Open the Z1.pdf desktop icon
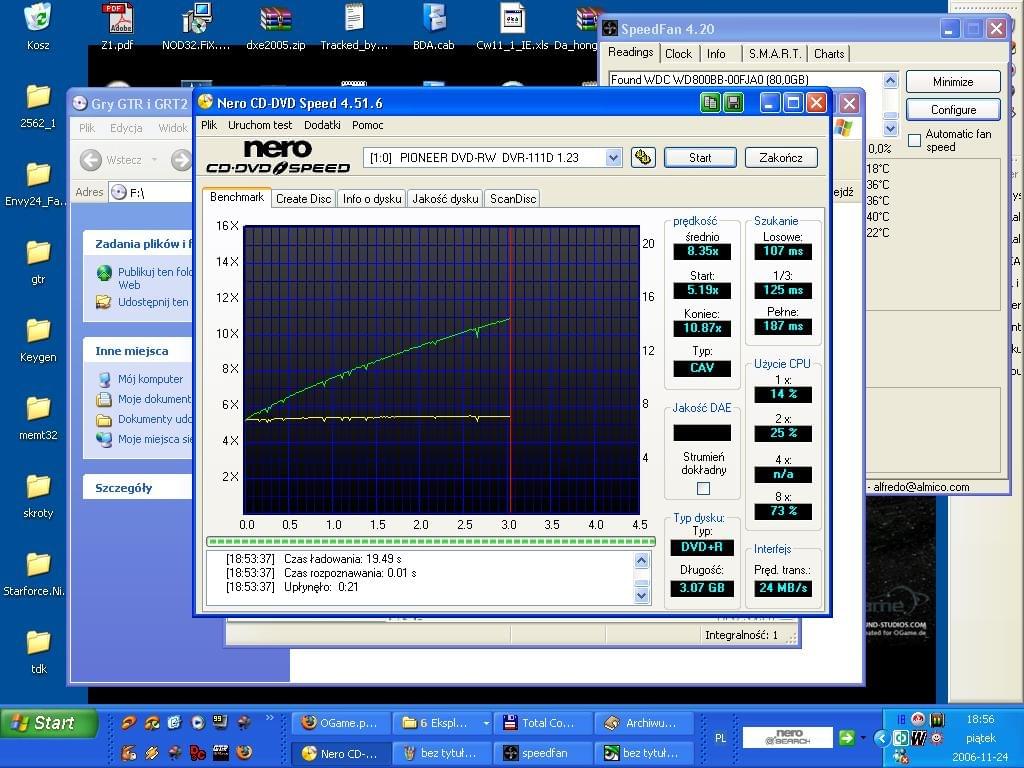Image resolution: width=1024 pixels, height=768 pixels. pos(118,25)
